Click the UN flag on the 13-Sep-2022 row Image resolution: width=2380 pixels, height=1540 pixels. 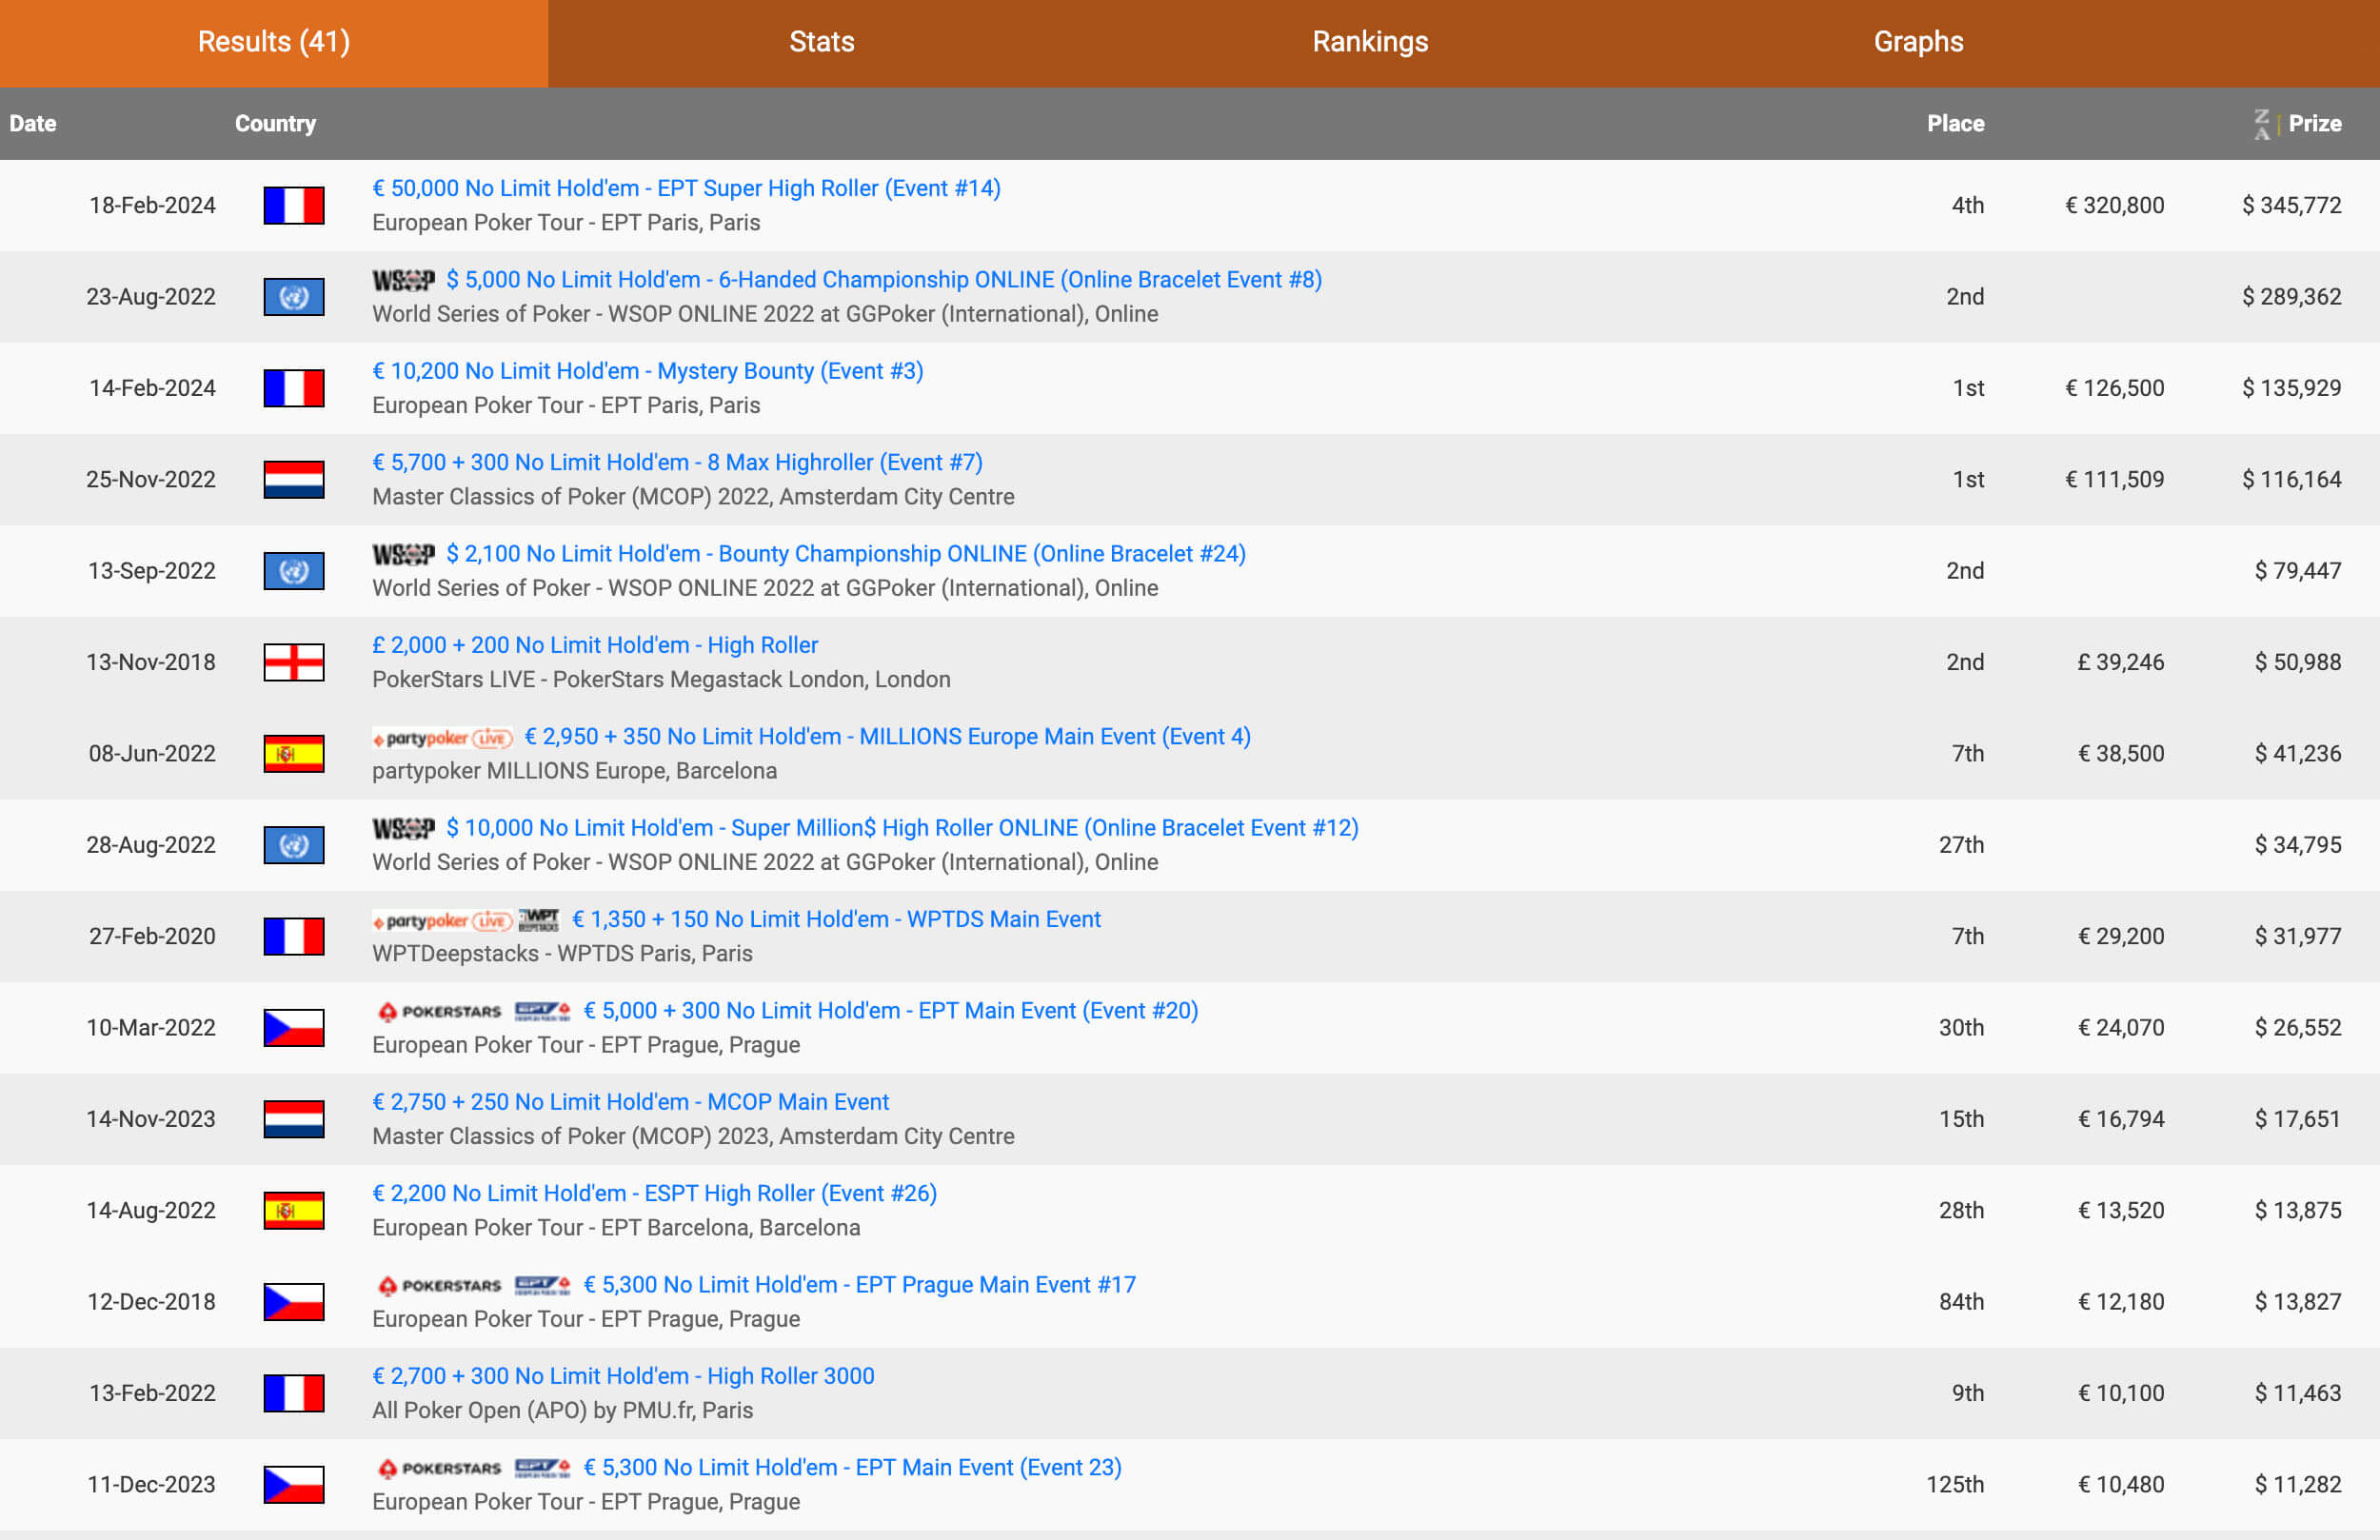293,571
